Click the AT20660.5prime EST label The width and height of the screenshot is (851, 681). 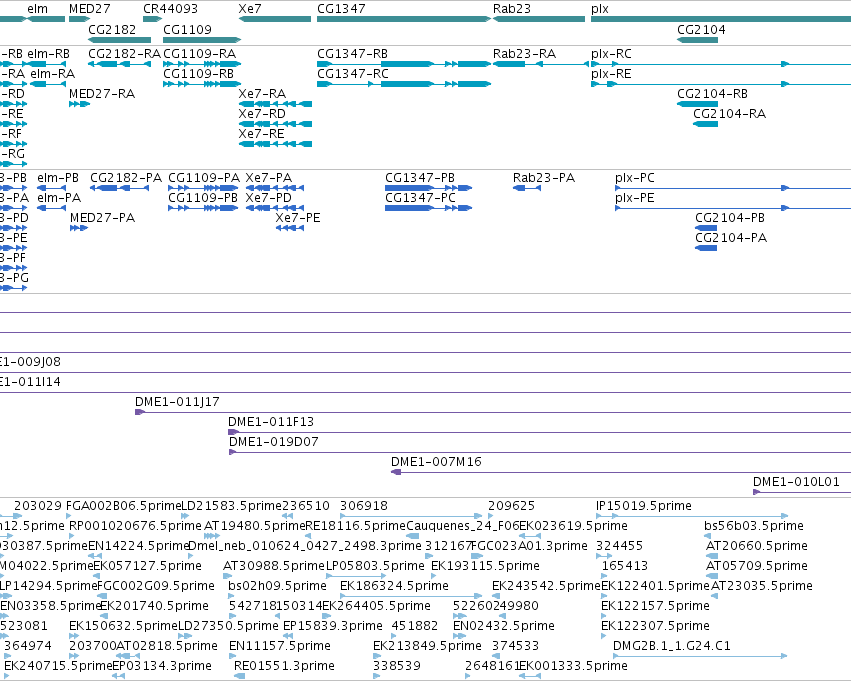pyautogui.click(x=757, y=546)
